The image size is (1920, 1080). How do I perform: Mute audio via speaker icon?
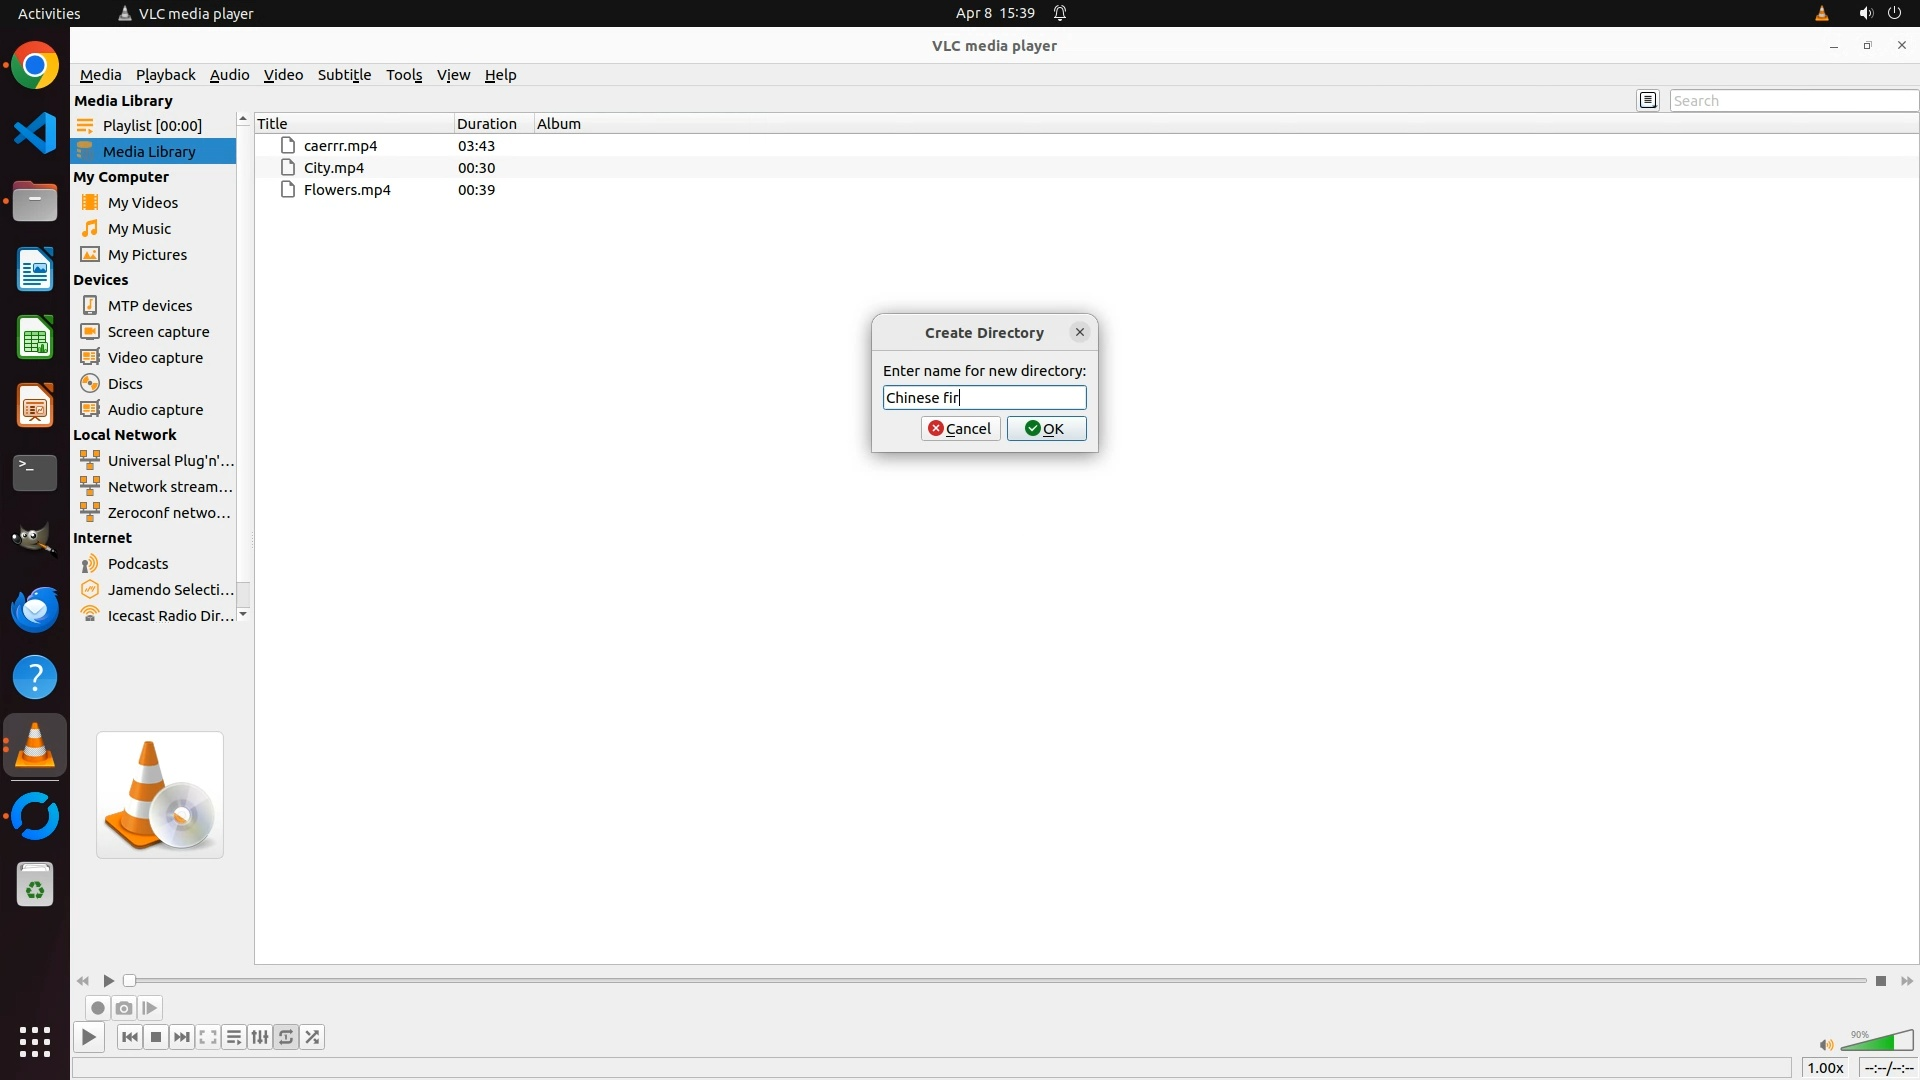(1826, 1045)
